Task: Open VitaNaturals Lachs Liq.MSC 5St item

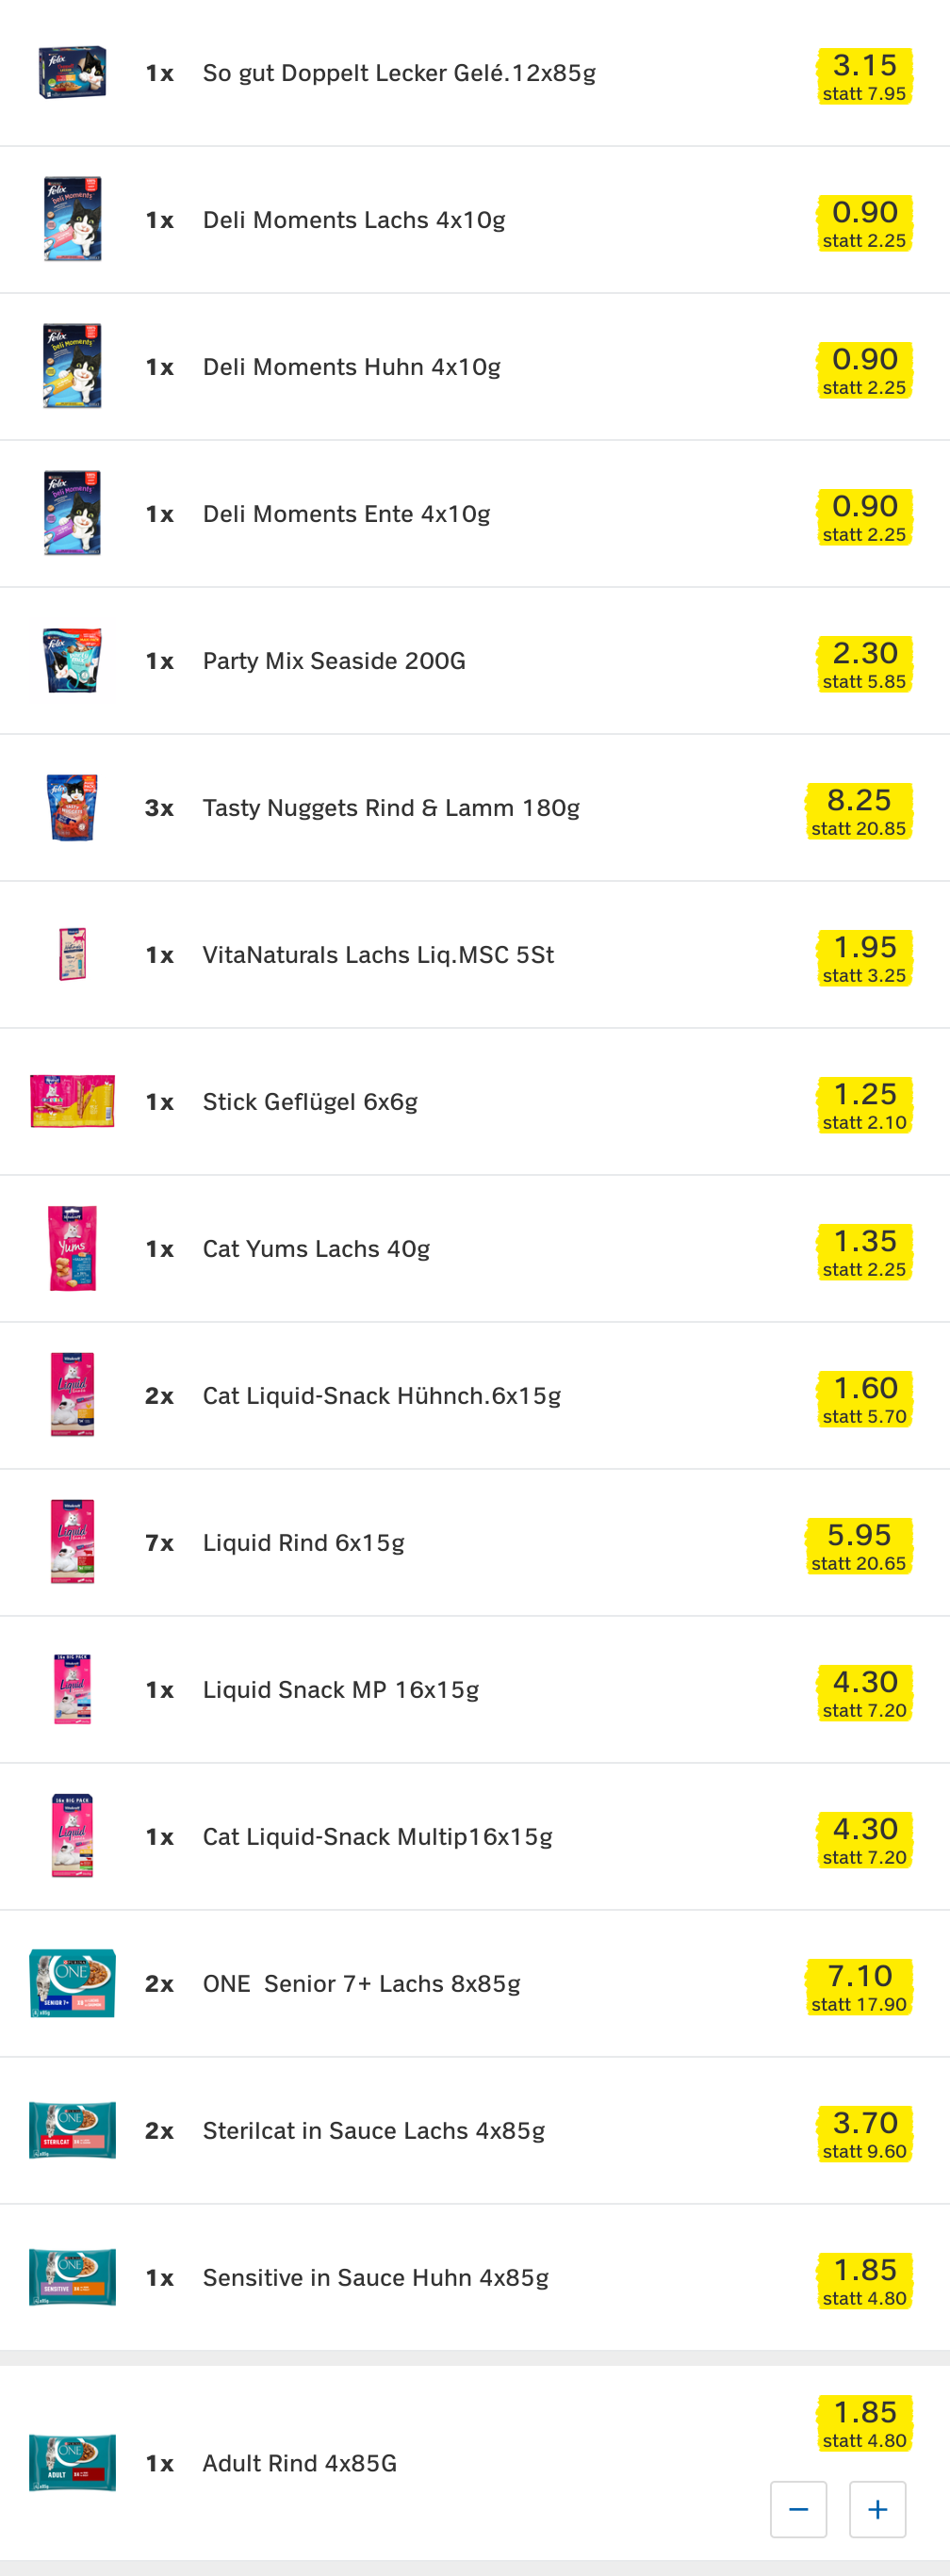Action: coord(378,955)
